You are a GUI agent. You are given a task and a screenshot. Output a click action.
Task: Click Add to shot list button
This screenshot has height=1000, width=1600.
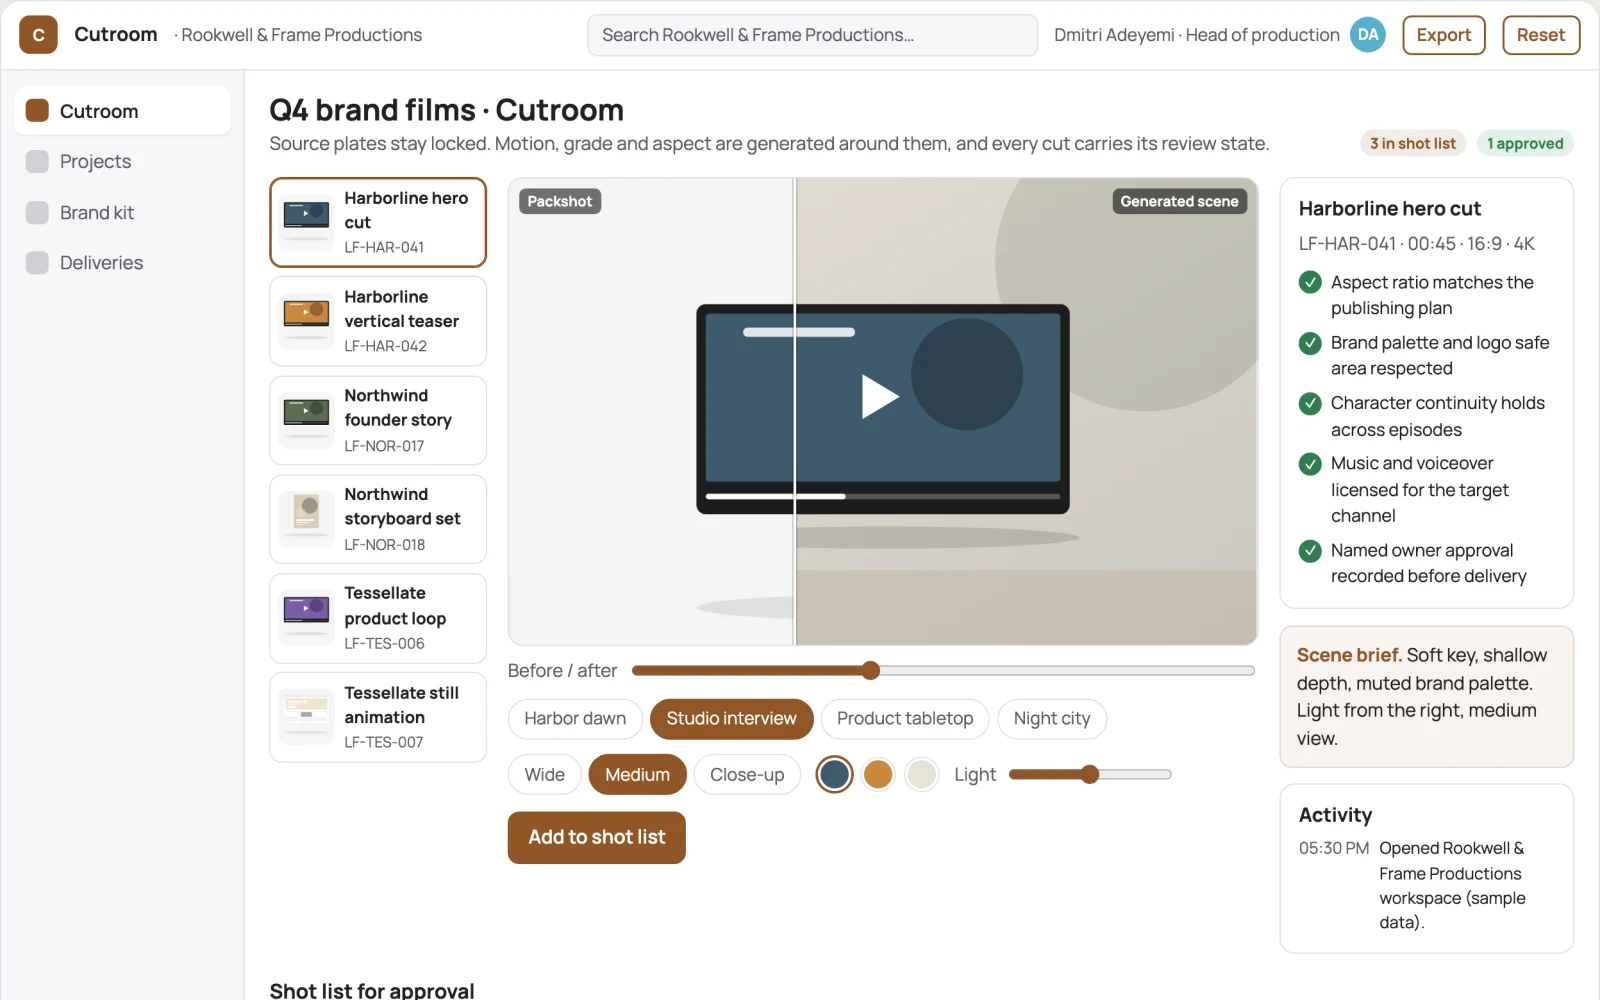[597, 837]
